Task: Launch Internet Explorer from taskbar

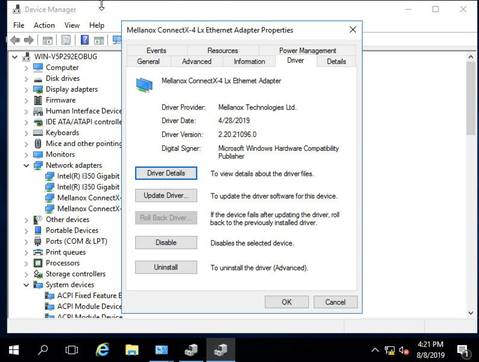Action: [x=102, y=350]
